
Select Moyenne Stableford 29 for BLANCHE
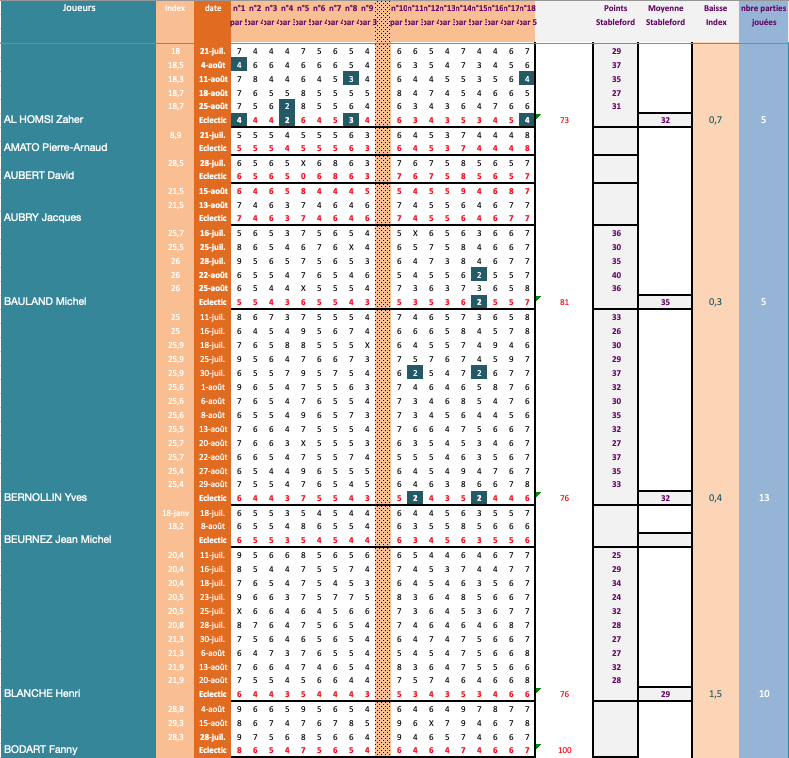[665, 694]
